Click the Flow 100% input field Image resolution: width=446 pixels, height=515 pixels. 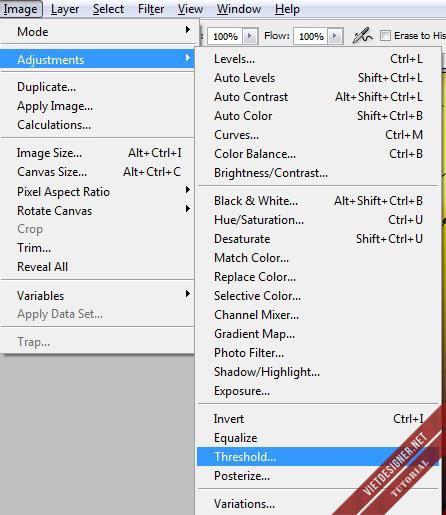click(311, 36)
